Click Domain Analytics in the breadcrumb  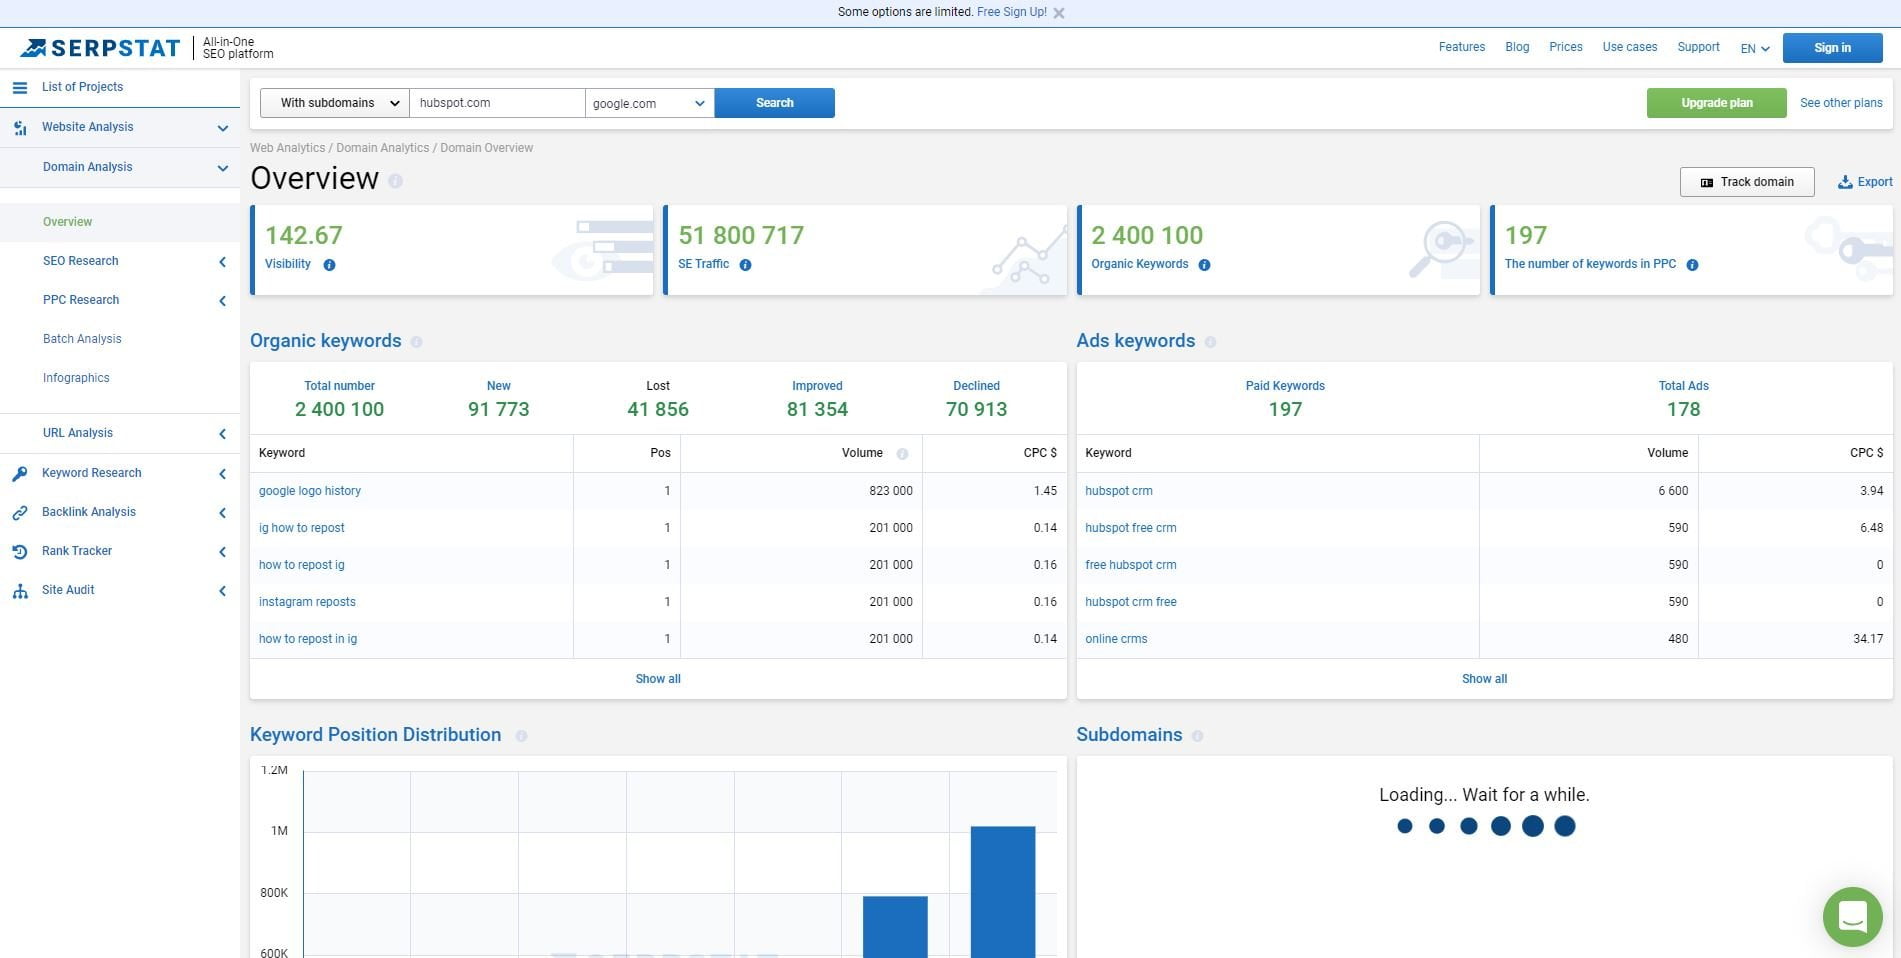pos(382,148)
